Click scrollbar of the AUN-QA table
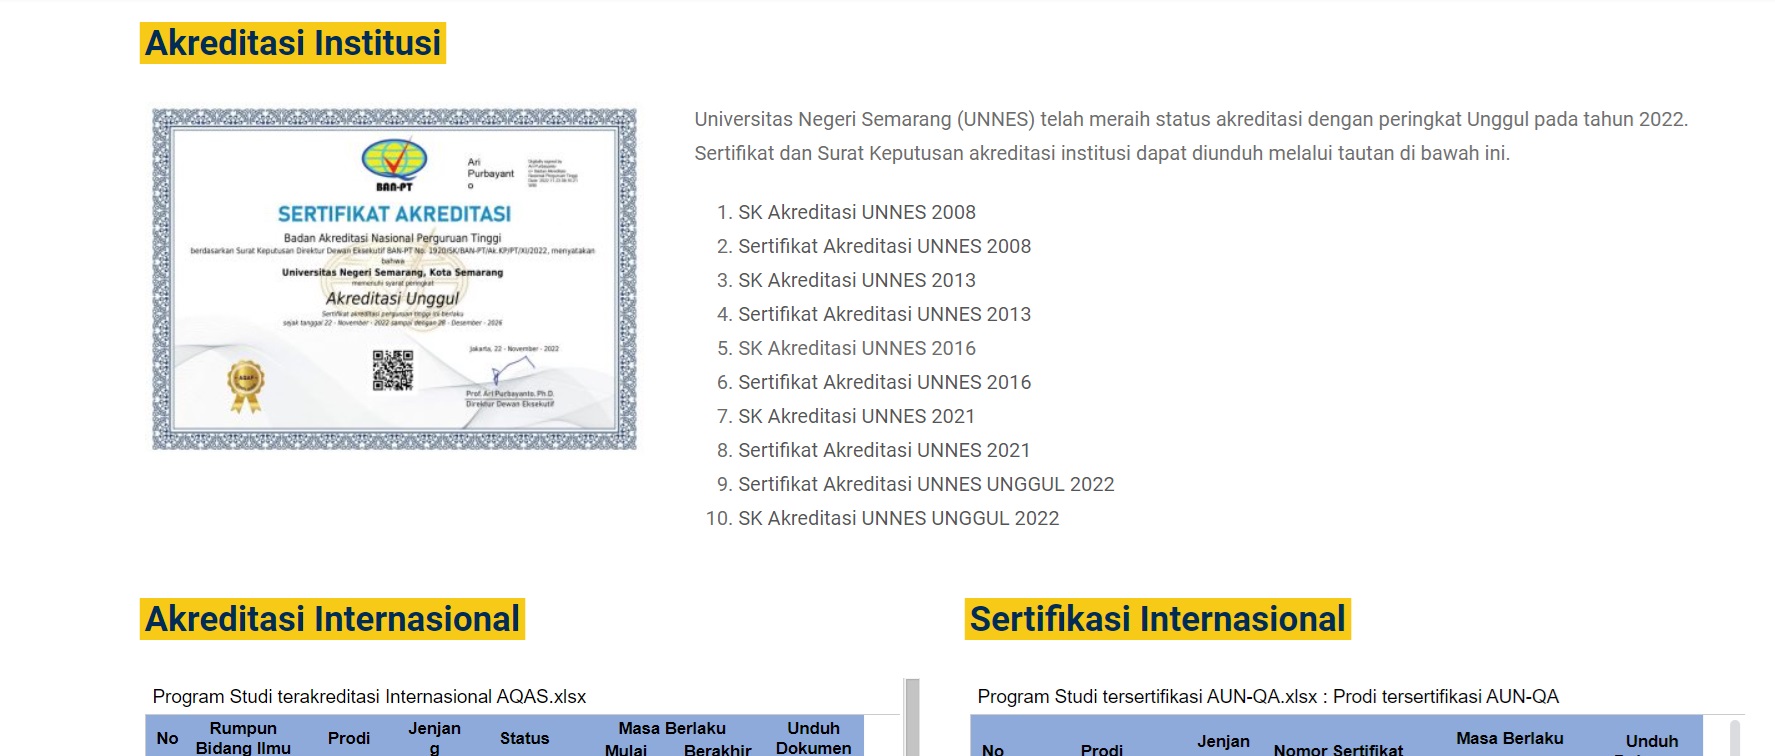Image resolution: width=1775 pixels, height=756 pixels. tap(1735, 736)
